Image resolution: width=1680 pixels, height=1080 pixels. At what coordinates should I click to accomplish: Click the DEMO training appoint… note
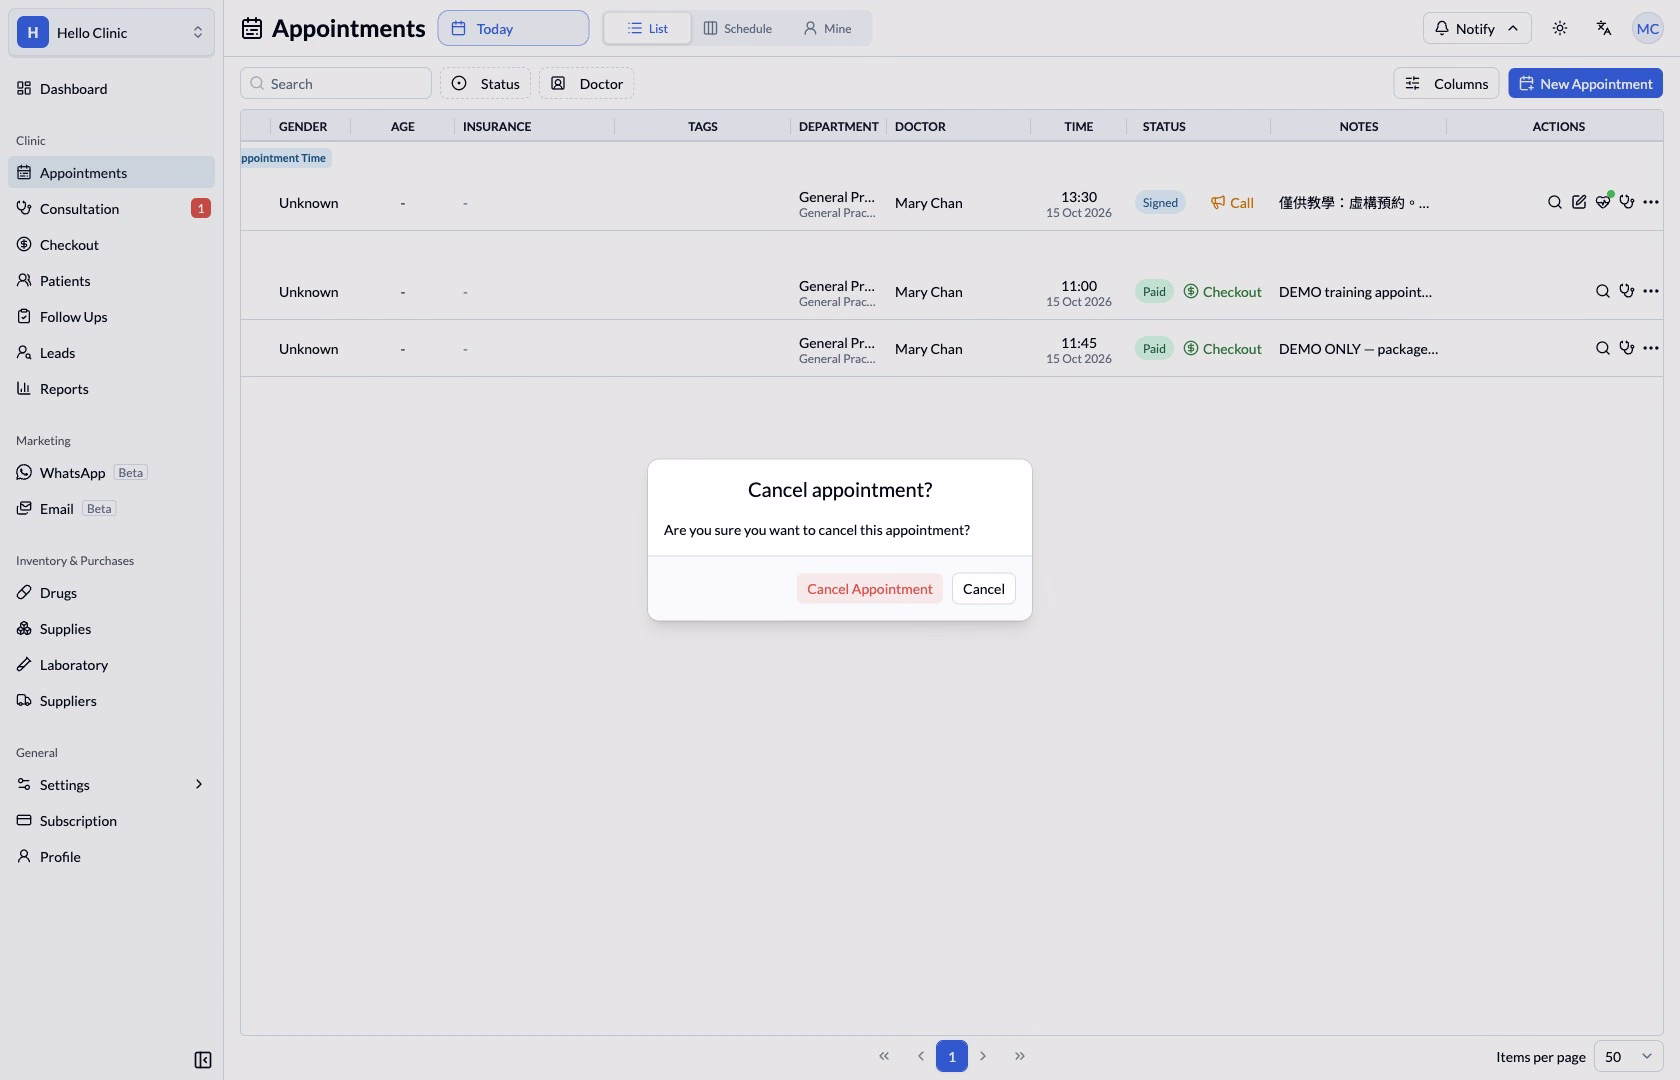click(1355, 292)
